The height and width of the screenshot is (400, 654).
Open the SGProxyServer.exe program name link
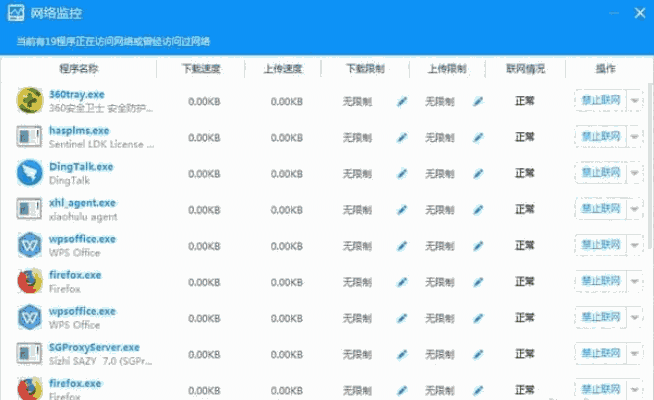(94, 347)
